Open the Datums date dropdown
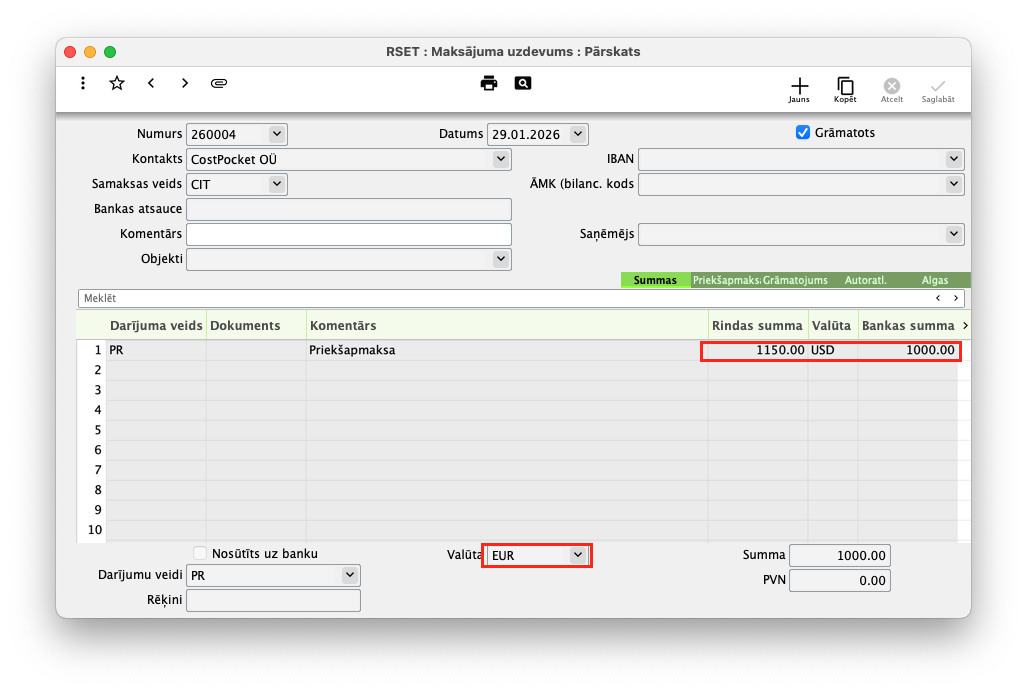This screenshot has height=692, width=1027. click(578, 134)
